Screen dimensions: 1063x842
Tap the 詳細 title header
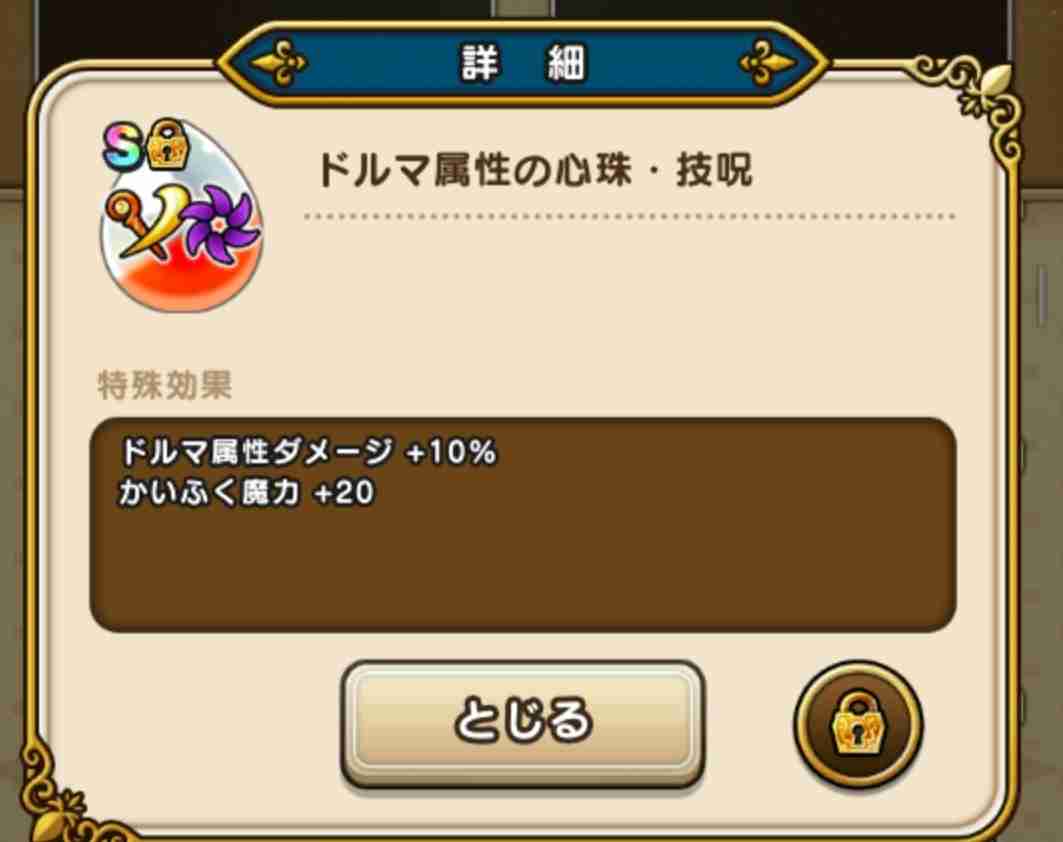pos(523,63)
